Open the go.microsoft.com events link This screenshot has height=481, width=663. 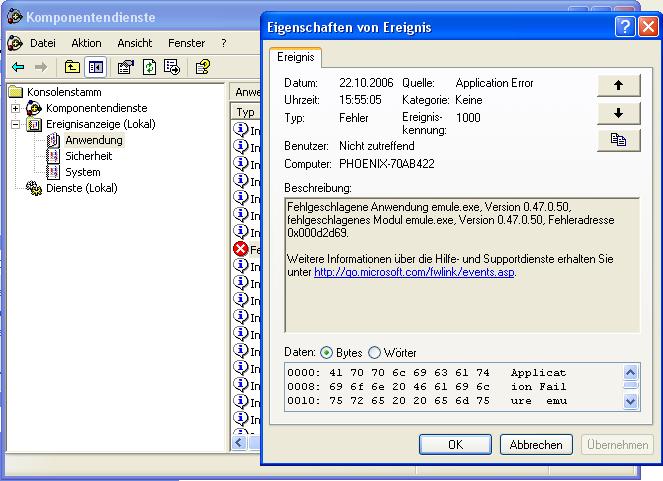tap(414, 272)
